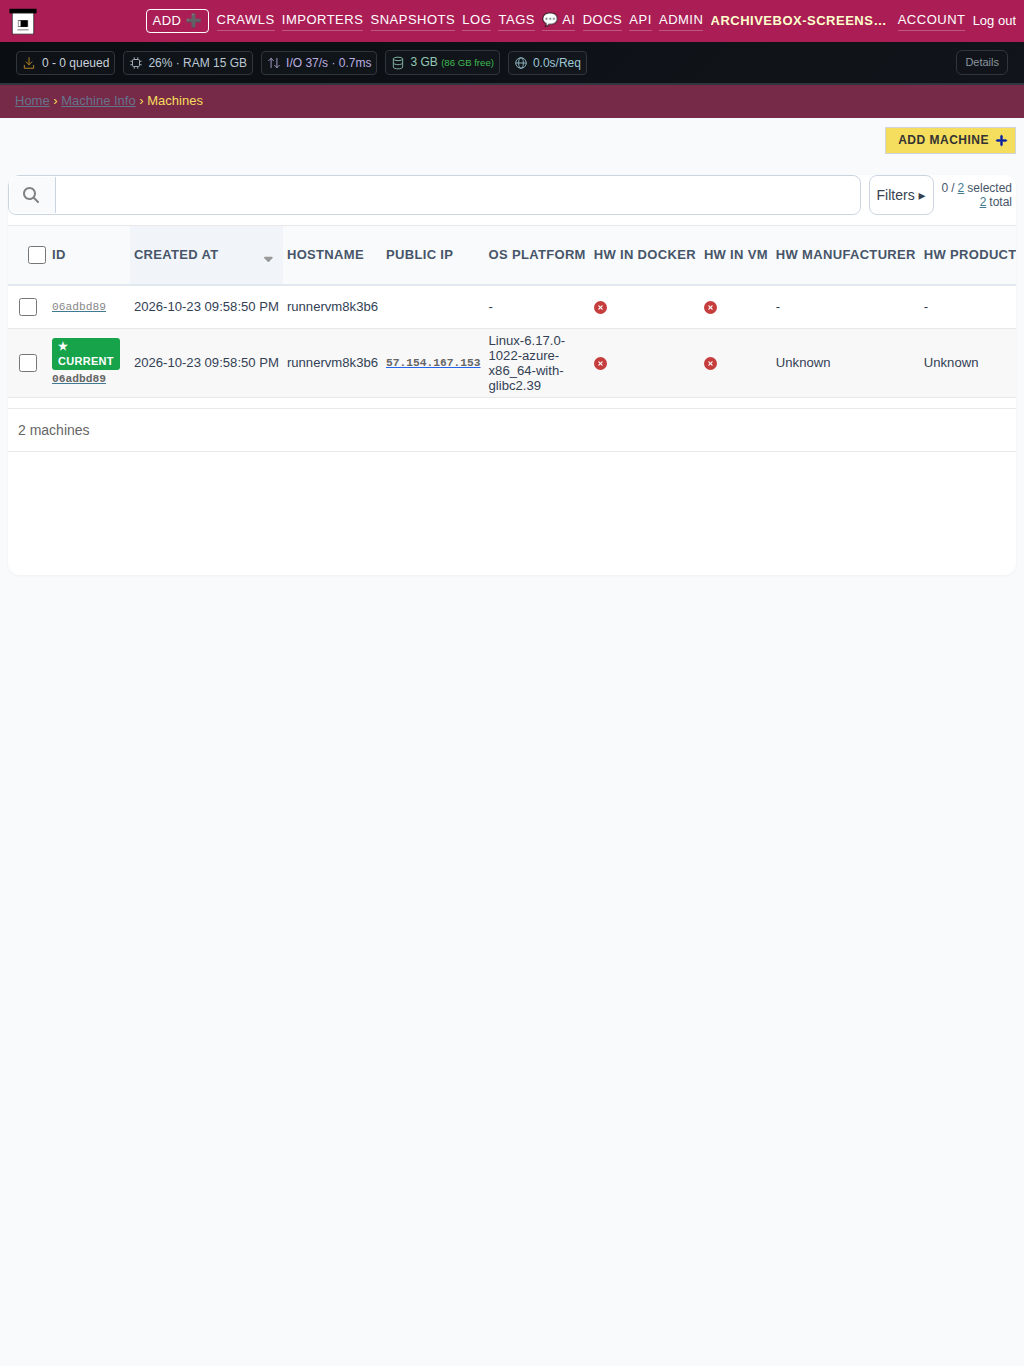This screenshot has height=1366, width=1024.
Task: Focus the machine search input field
Action: click(458, 195)
